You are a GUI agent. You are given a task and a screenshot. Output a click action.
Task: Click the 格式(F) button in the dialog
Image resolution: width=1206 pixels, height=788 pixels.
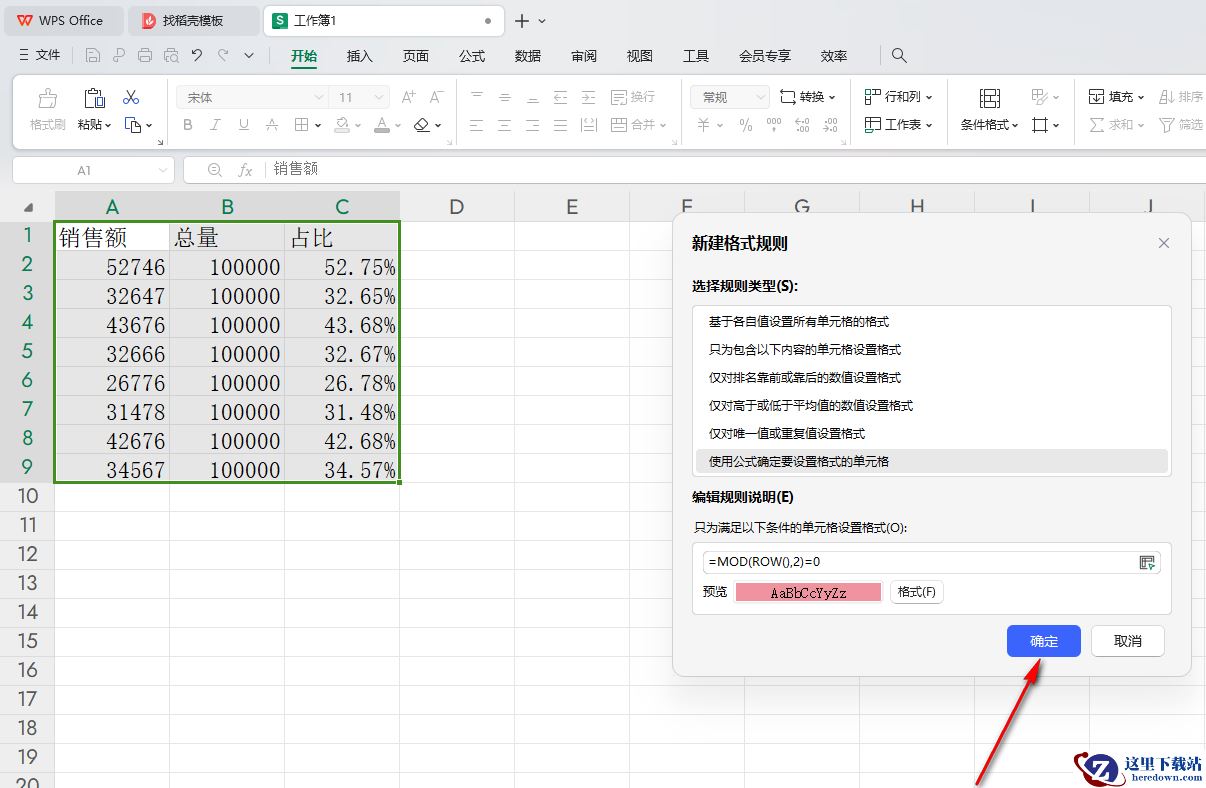(x=917, y=592)
